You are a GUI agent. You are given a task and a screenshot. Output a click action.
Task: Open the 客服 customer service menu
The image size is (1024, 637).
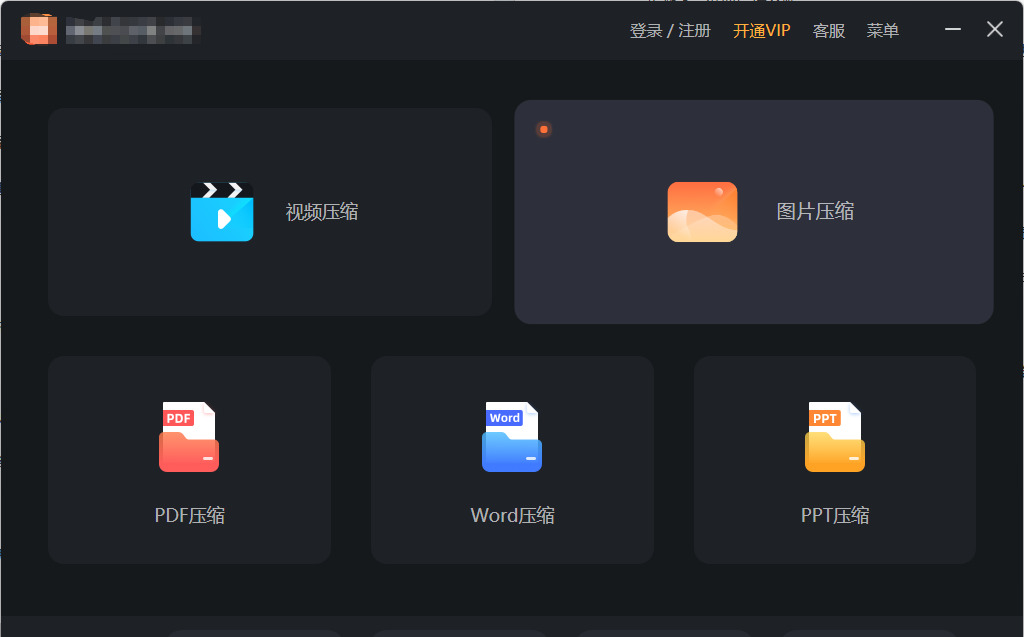(x=829, y=31)
